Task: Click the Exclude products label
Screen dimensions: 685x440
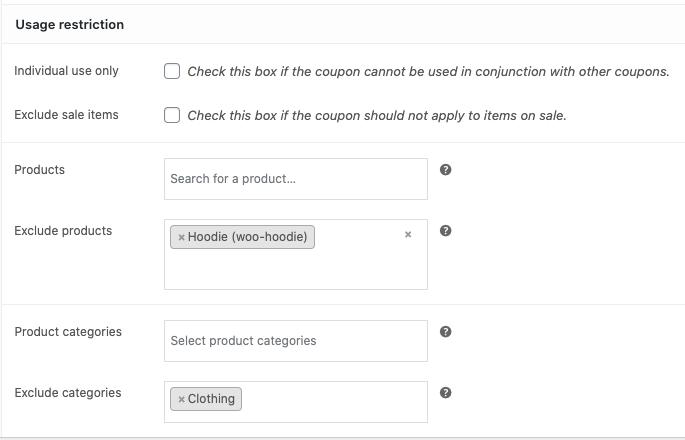Action: (63, 231)
